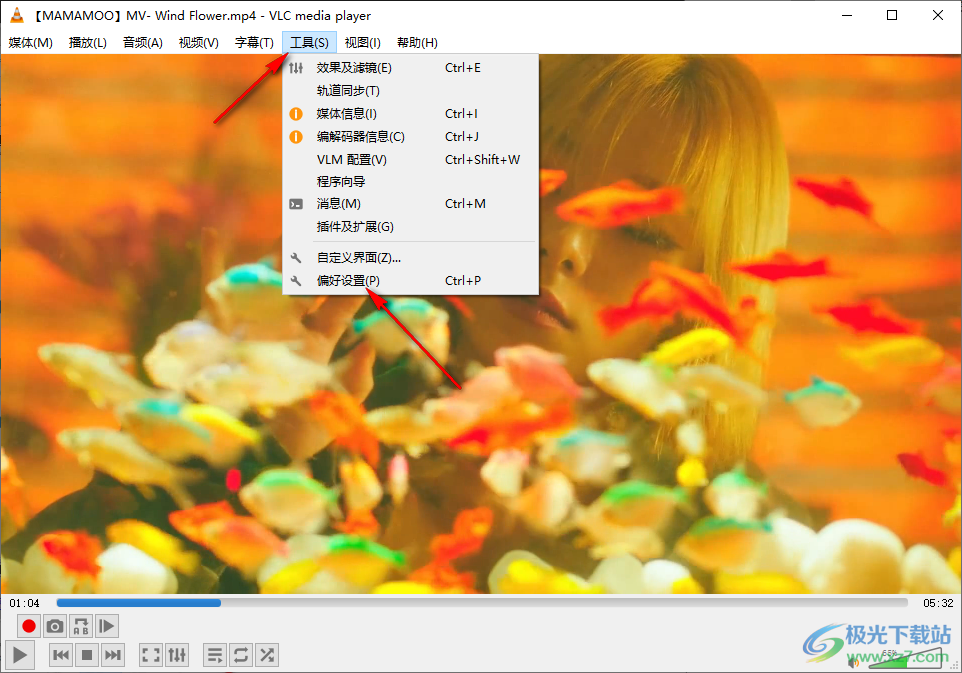Viewport: 962px width, 673px height.
Task: Open the 视频(V) menu
Action: click(199, 42)
